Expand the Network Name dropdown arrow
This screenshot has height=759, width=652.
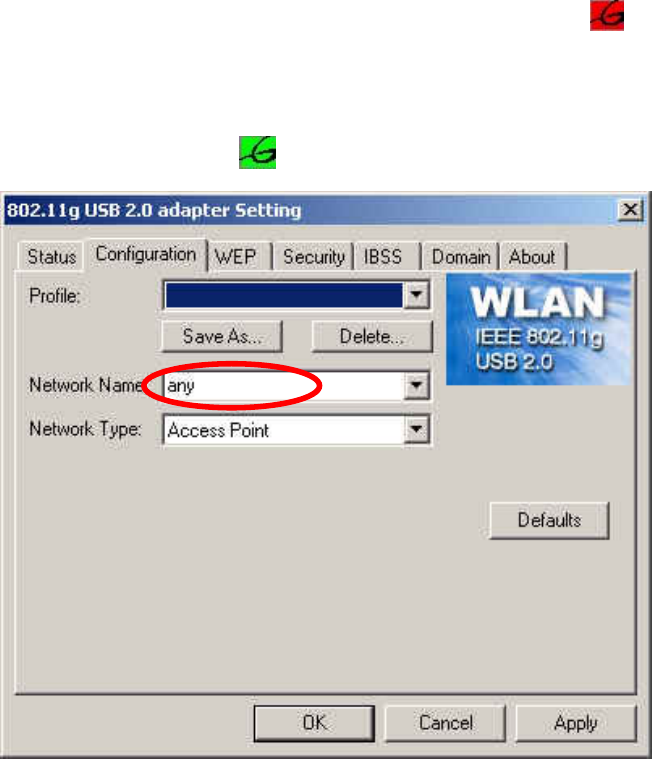coord(416,386)
